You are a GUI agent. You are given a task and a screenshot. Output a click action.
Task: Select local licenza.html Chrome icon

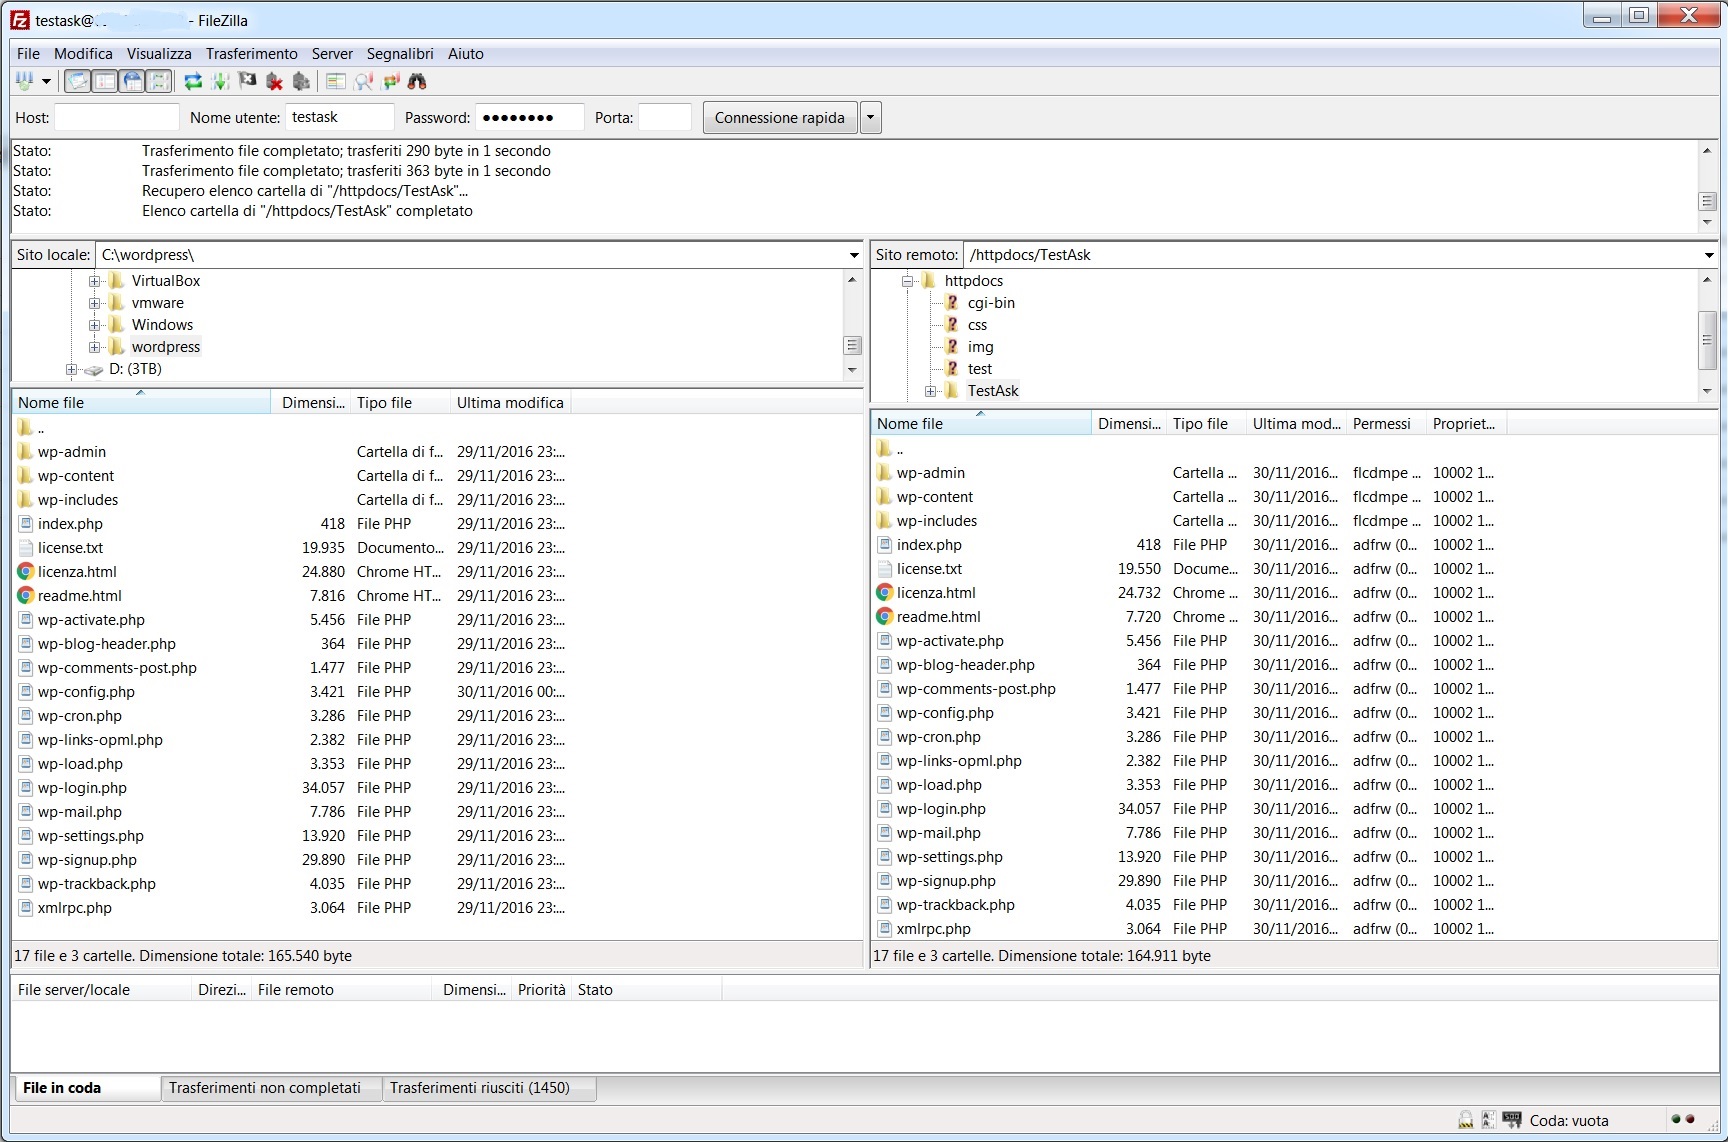coord(26,572)
